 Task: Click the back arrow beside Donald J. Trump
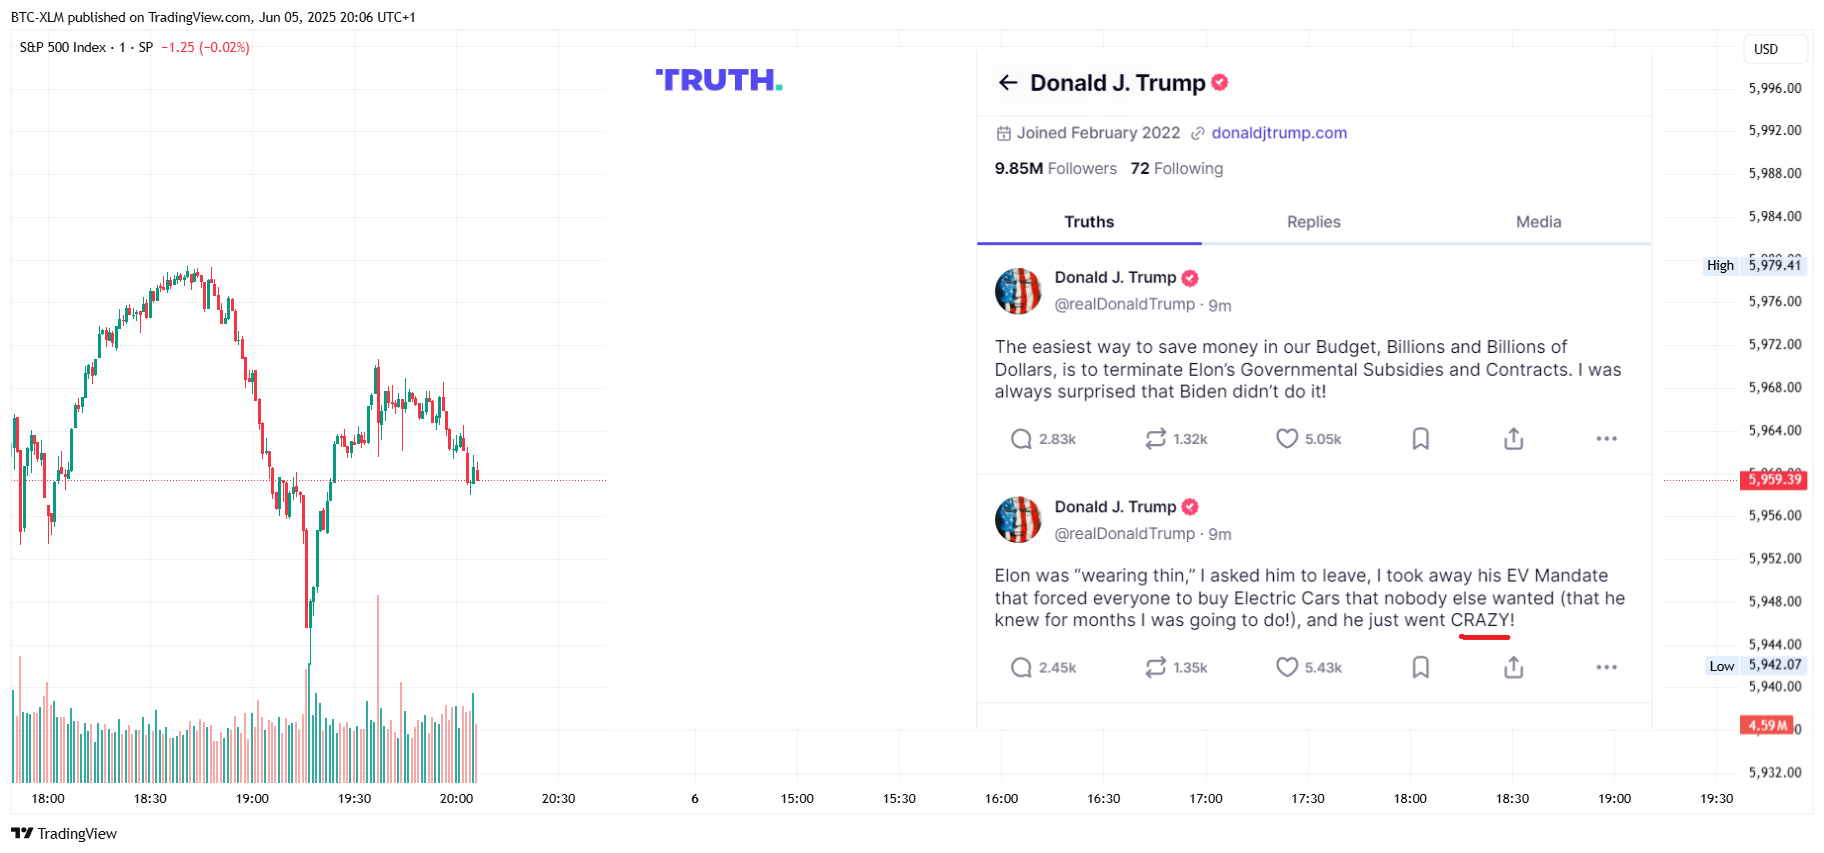coord(1008,83)
